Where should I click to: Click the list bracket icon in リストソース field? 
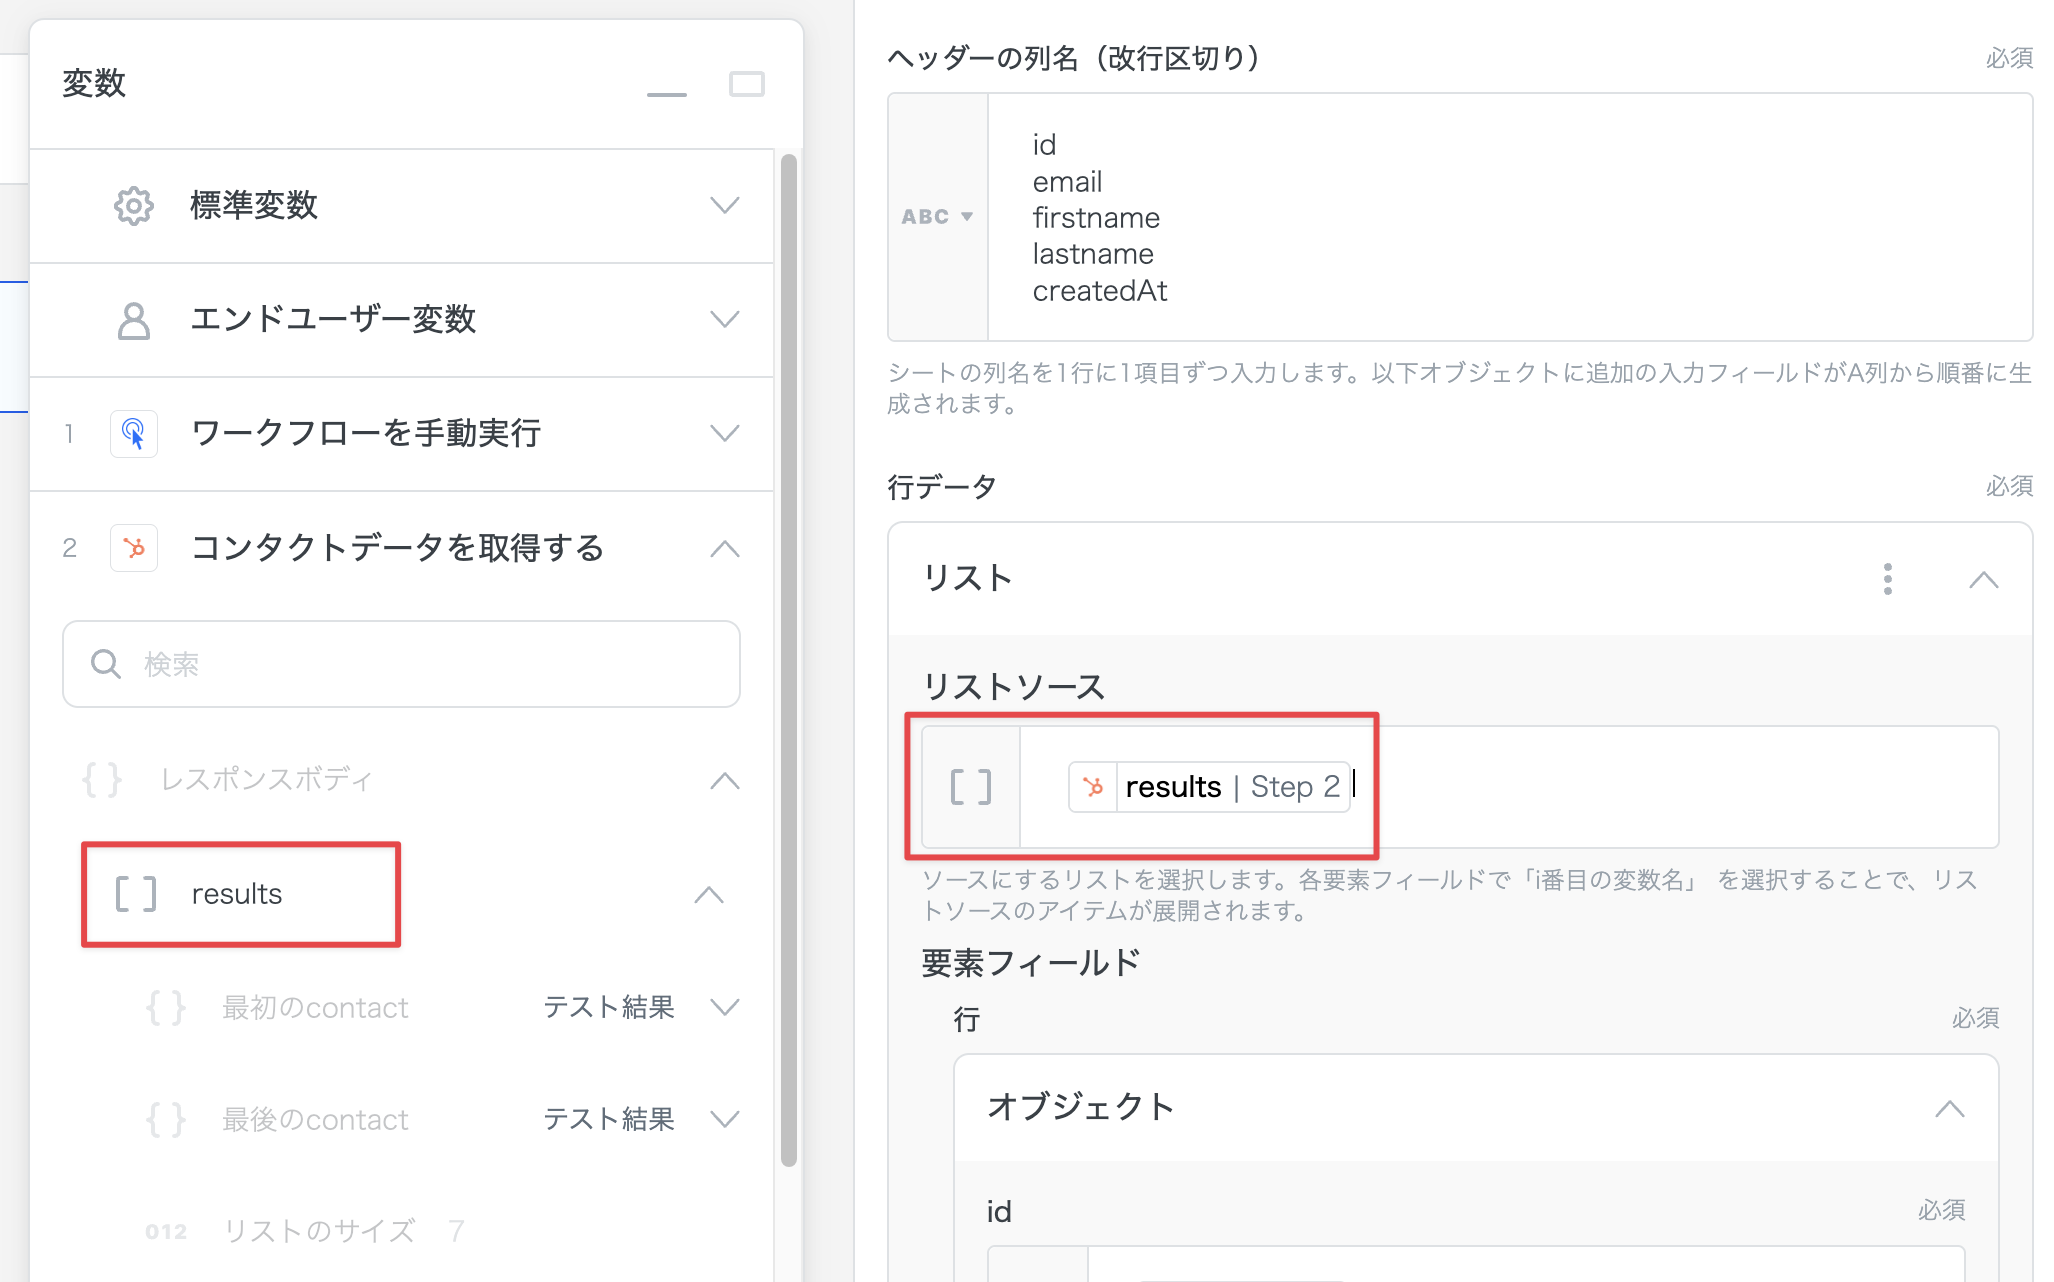click(x=970, y=788)
